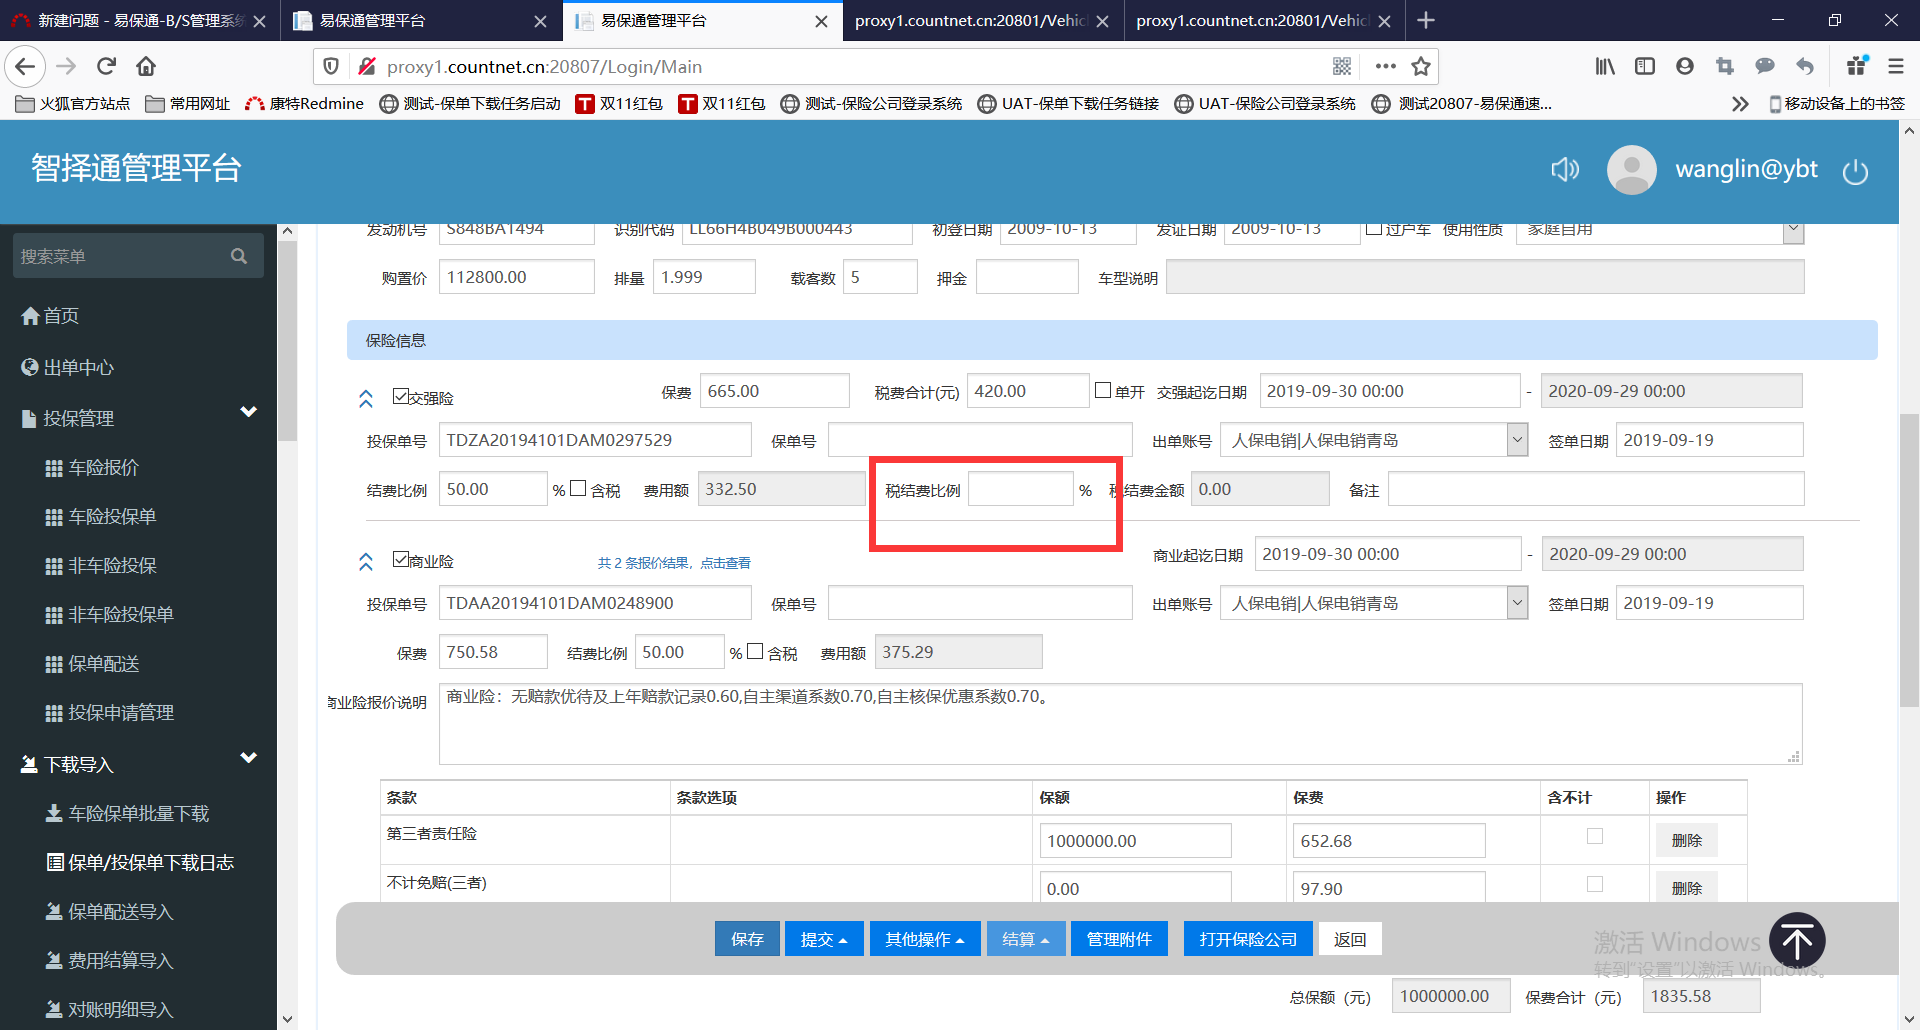Open the browser home page icon
1920x1030 pixels.
tap(146, 67)
